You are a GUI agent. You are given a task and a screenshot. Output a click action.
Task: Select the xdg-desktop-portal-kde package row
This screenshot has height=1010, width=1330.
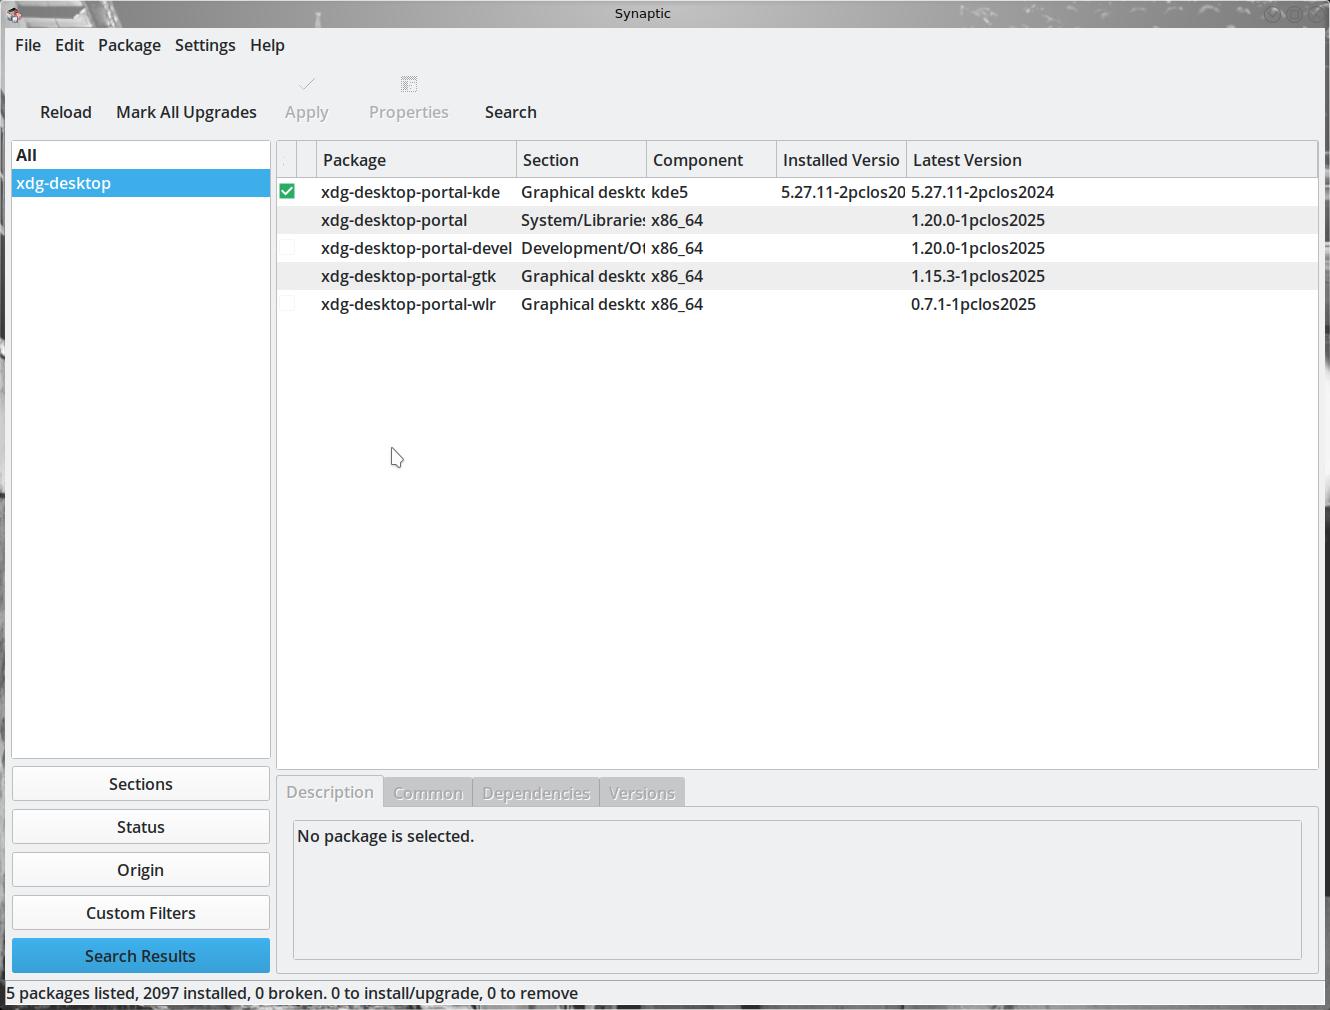[x=797, y=192]
